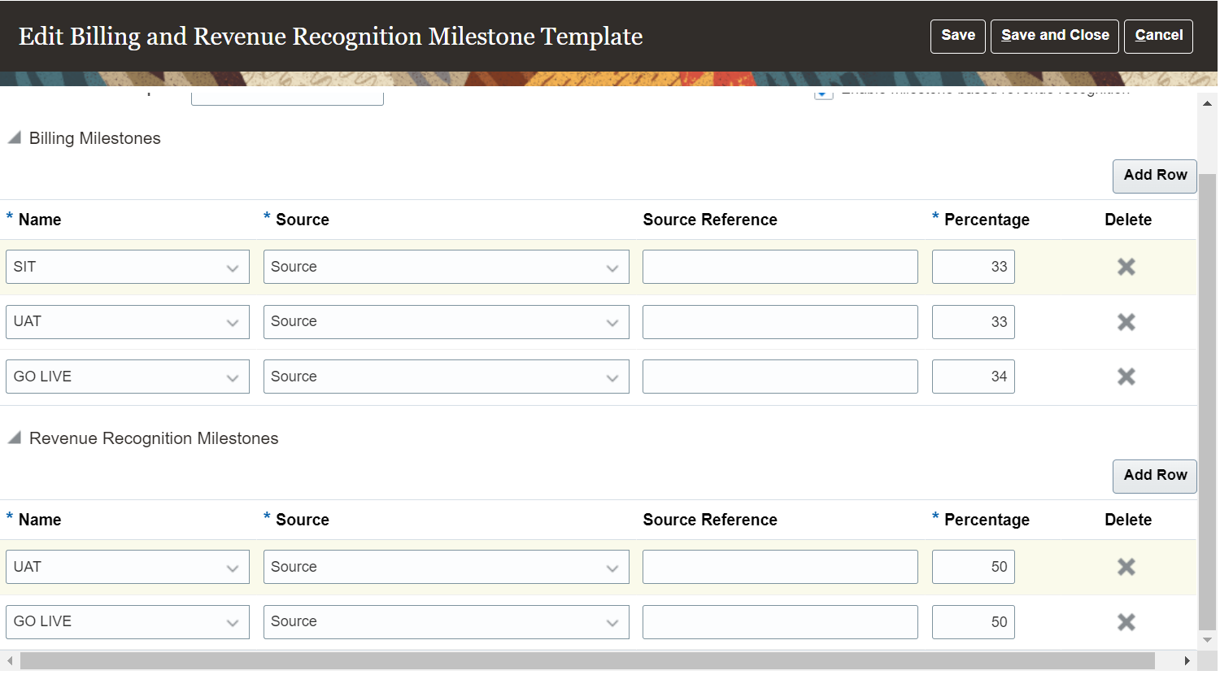1220x675 pixels.
Task: Delete the UAT revenue recognition row
Action: pyautogui.click(x=1126, y=567)
